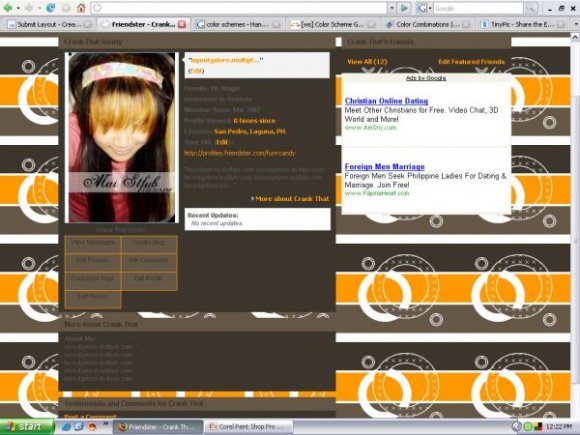Click the Edit Profile button

149,281
